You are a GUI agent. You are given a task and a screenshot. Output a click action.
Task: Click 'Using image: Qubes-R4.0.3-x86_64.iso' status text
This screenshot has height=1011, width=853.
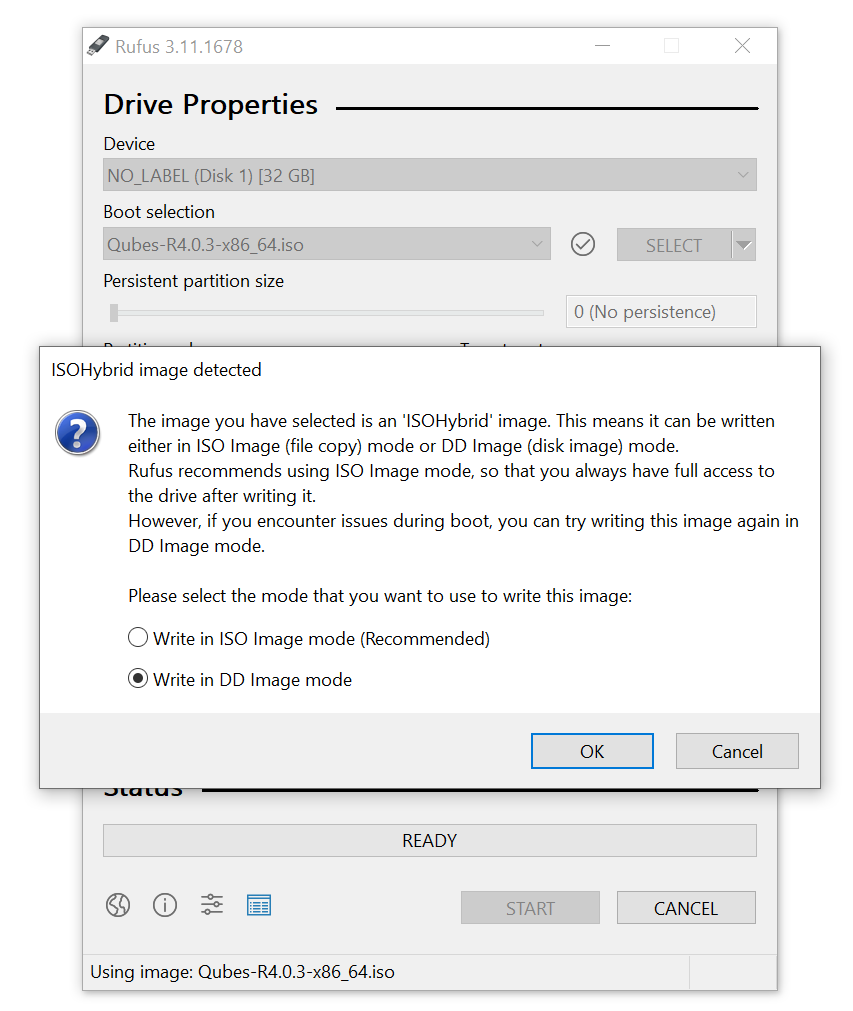[242, 972]
